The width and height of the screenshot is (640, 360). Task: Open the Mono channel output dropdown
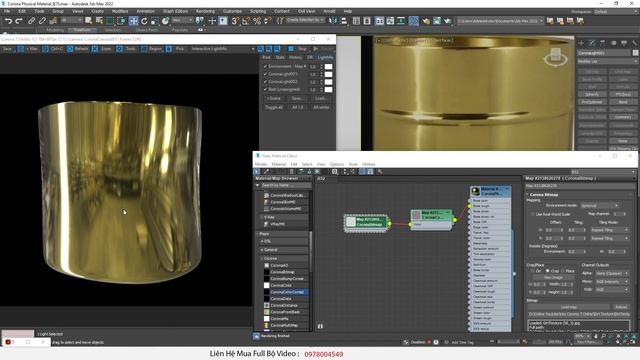[x=611, y=281]
